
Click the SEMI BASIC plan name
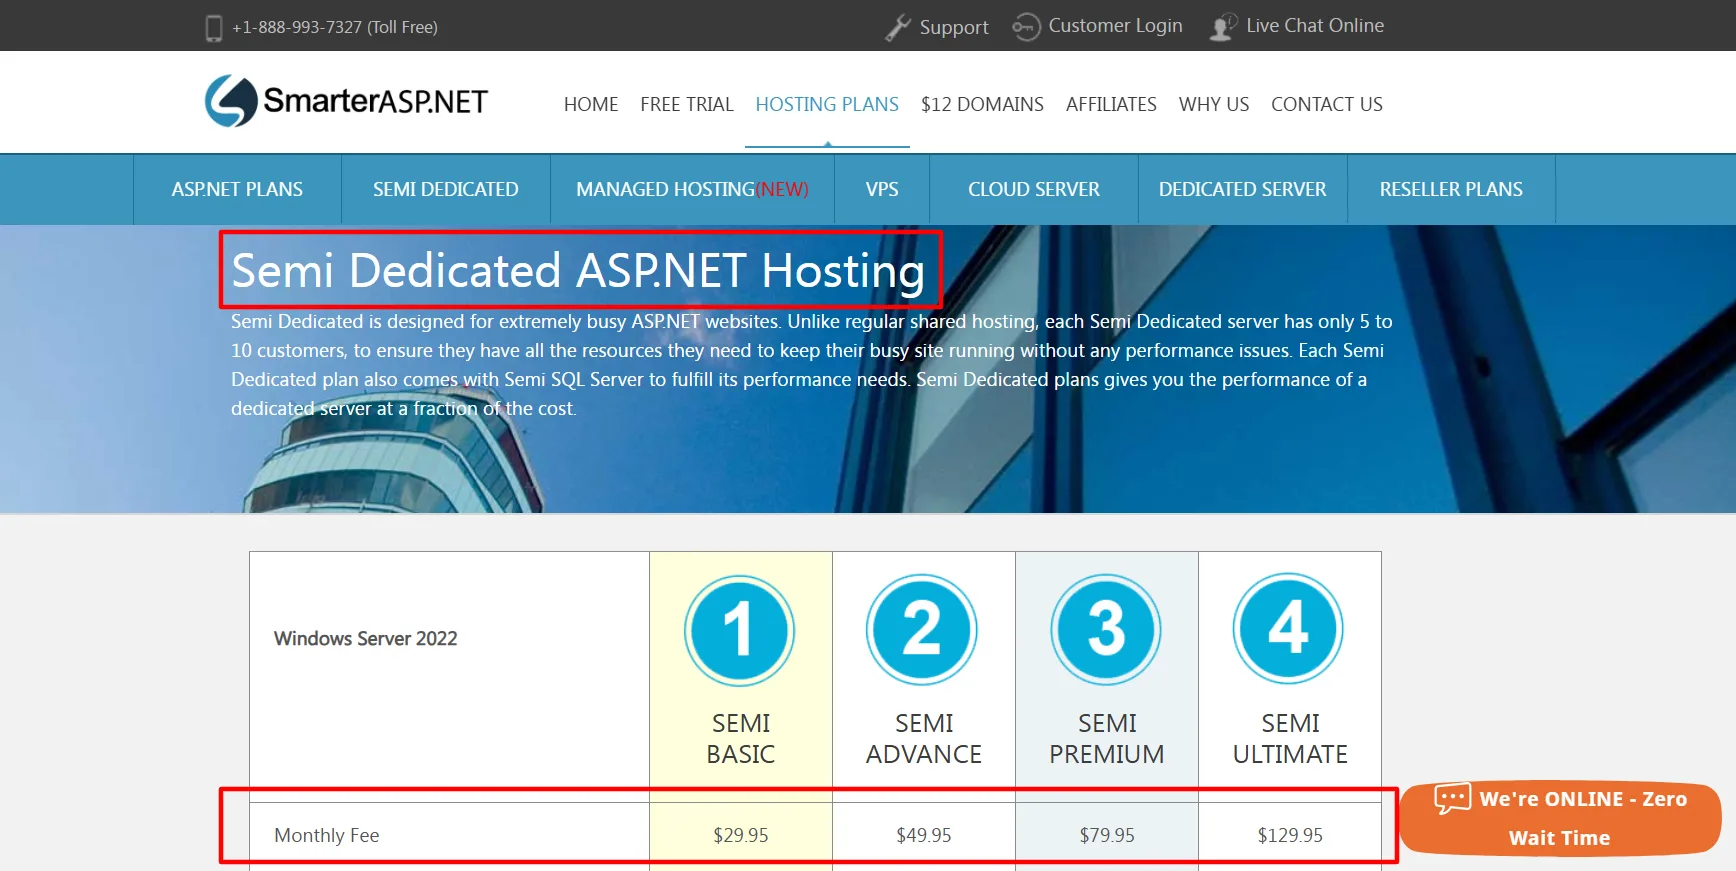pos(741,739)
